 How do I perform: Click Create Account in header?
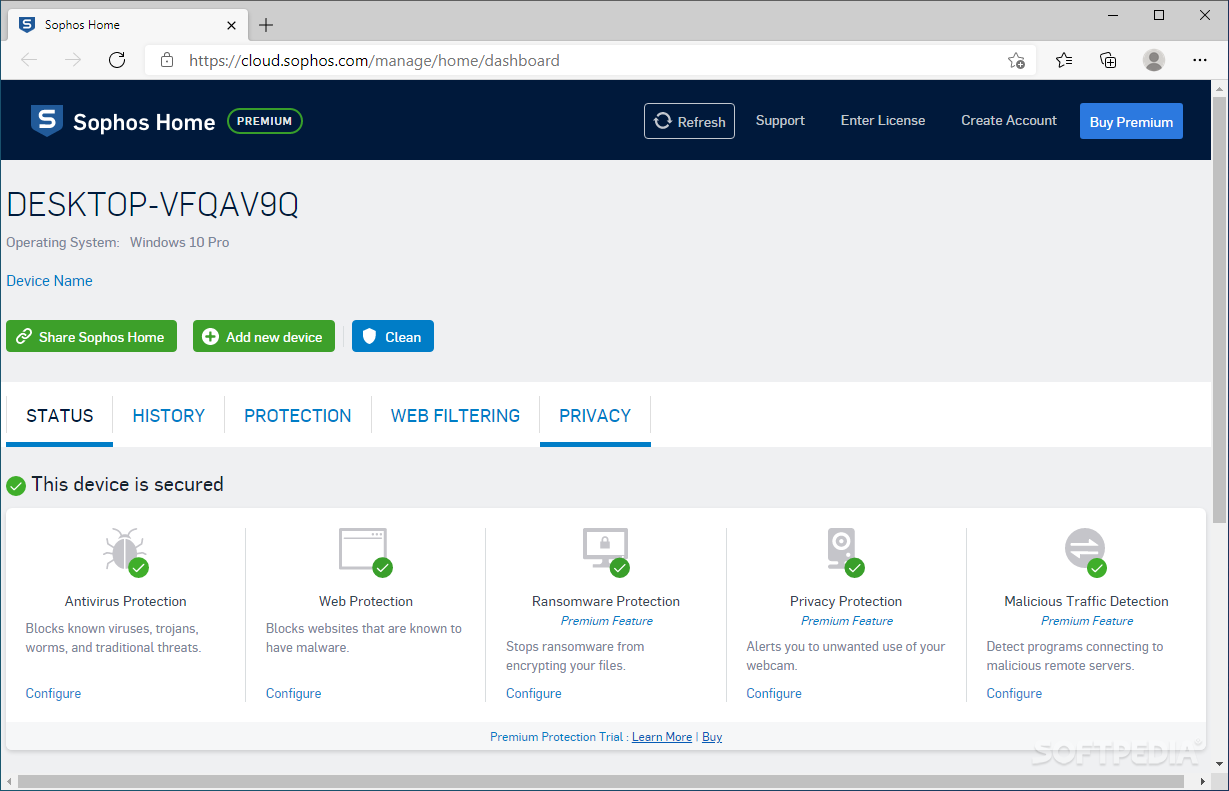click(1009, 120)
